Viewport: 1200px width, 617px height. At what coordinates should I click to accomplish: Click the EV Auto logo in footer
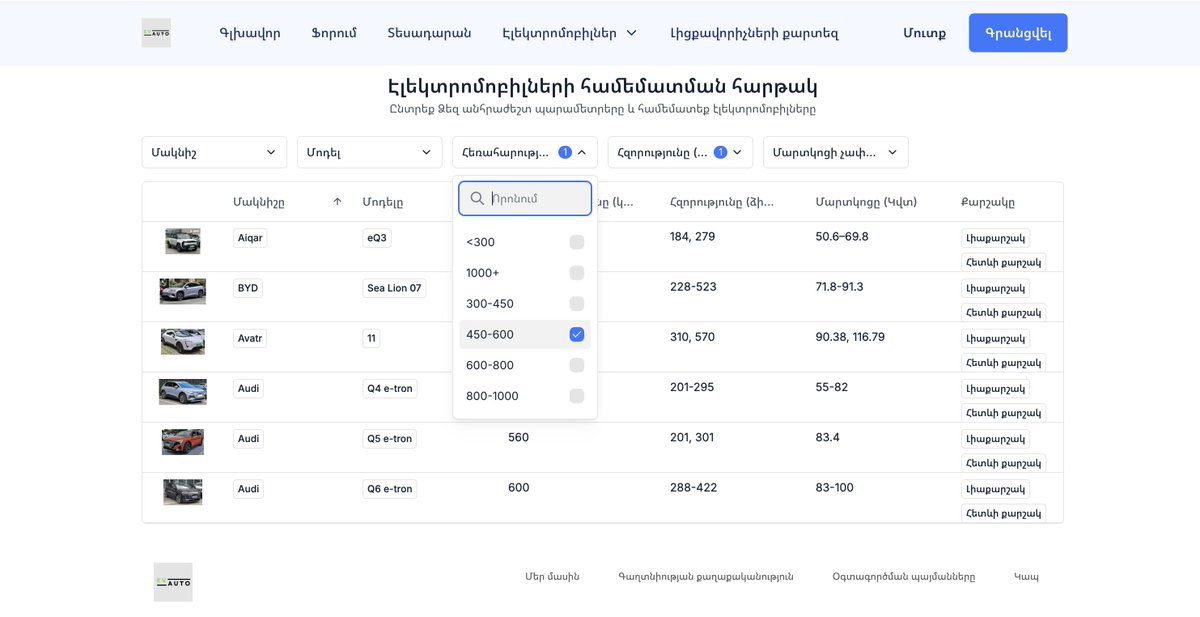pyautogui.click(x=173, y=582)
